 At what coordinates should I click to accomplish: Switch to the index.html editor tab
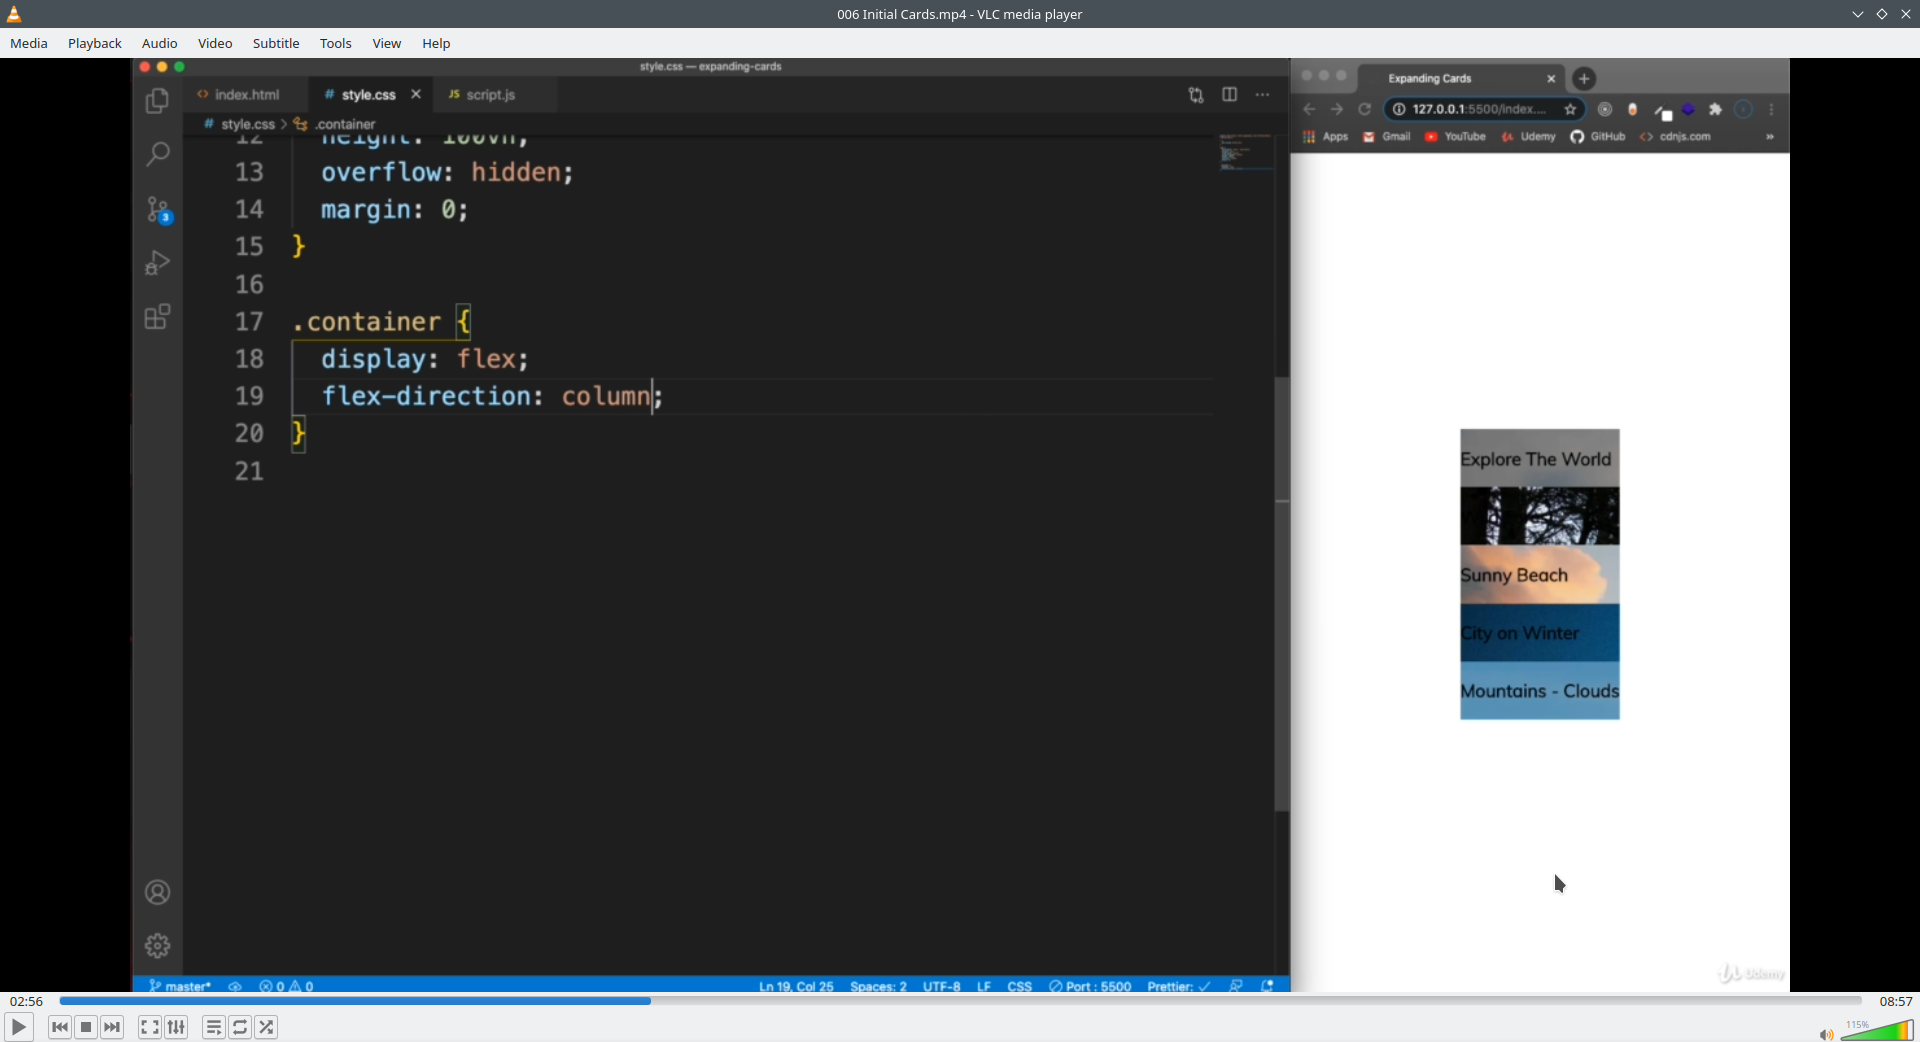(247, 94)
